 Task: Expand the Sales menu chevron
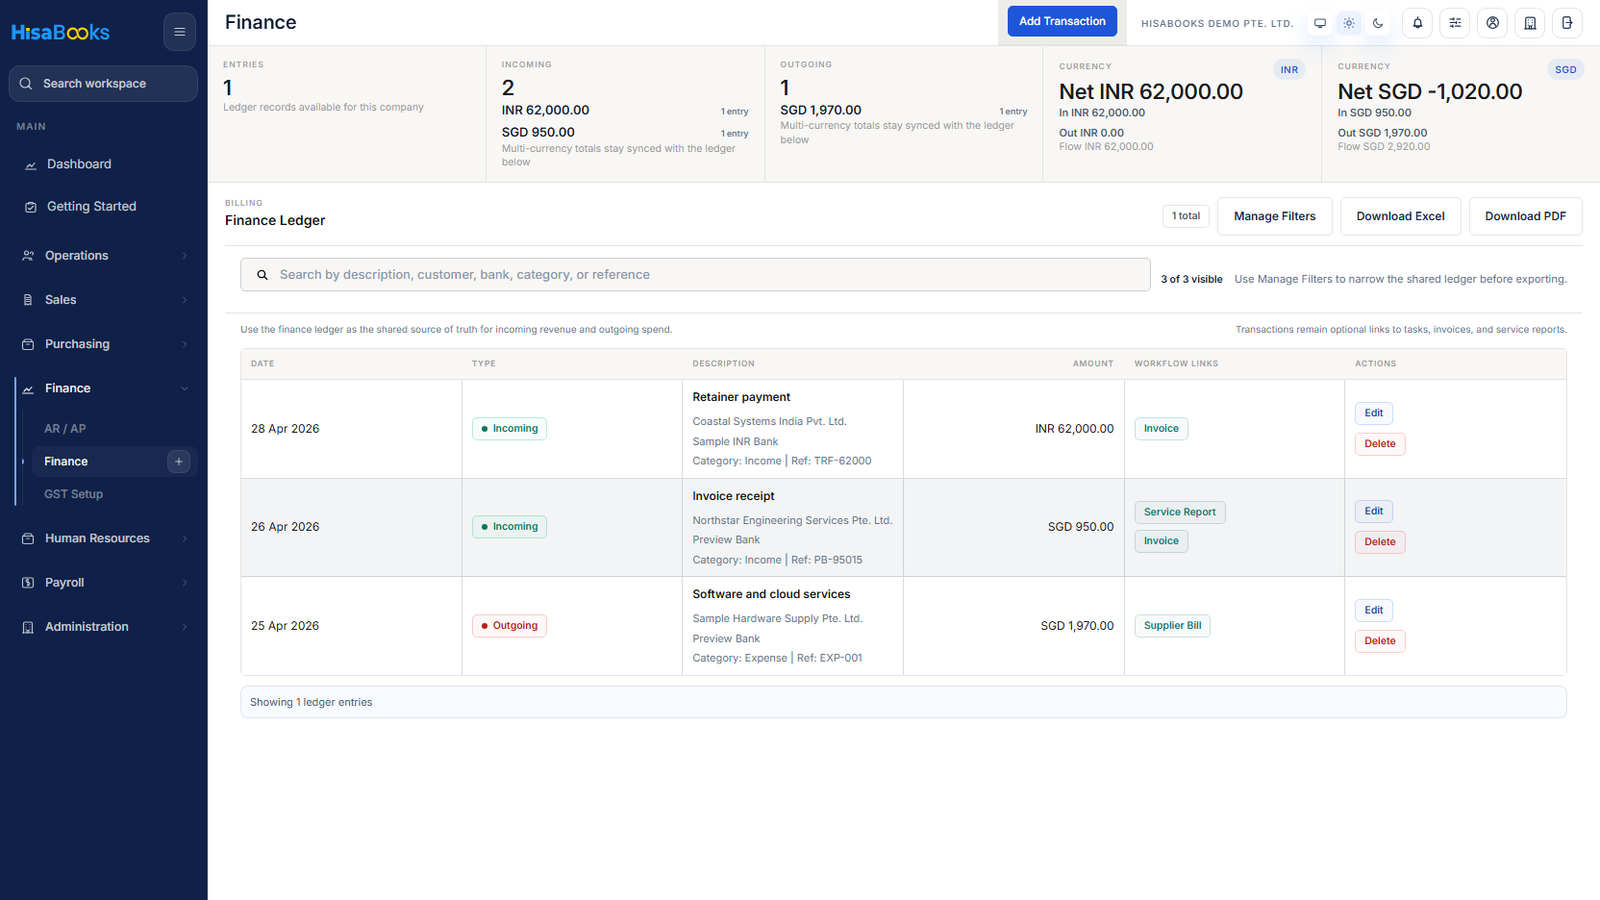pyautogui.click(x=185, y=300)
